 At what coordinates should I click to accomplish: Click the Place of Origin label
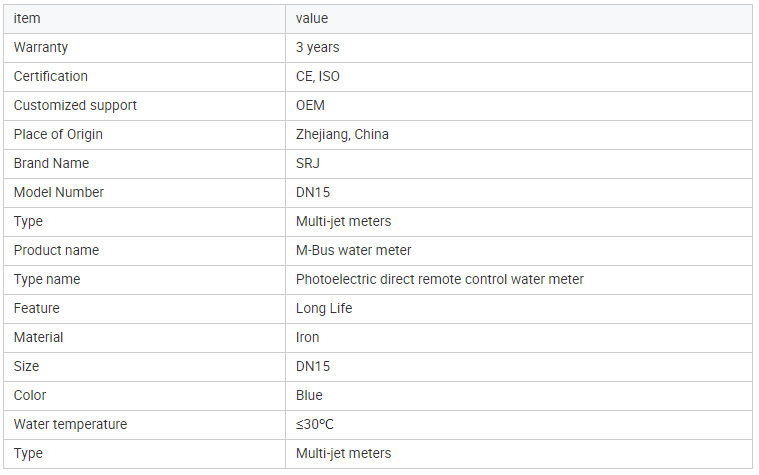point(58,134)
